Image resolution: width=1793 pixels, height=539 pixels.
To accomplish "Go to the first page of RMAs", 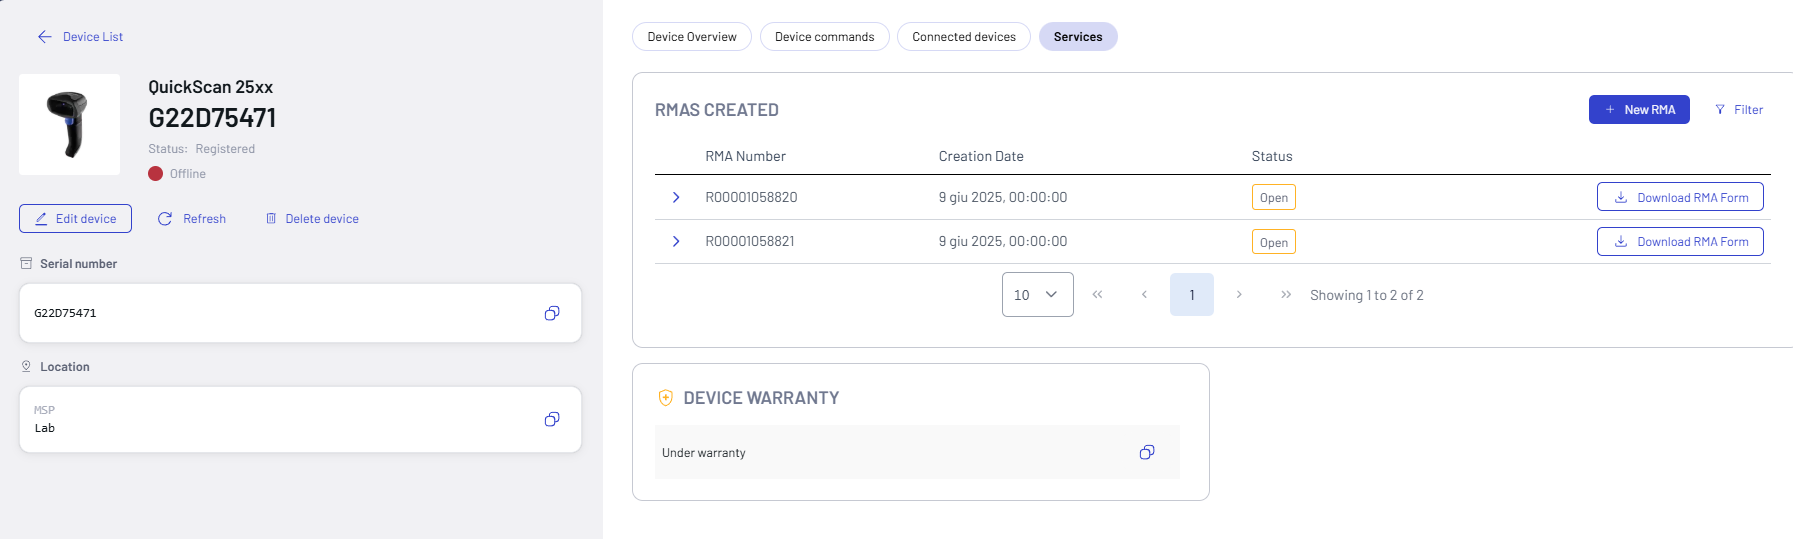I will [x=1097, y=295].
